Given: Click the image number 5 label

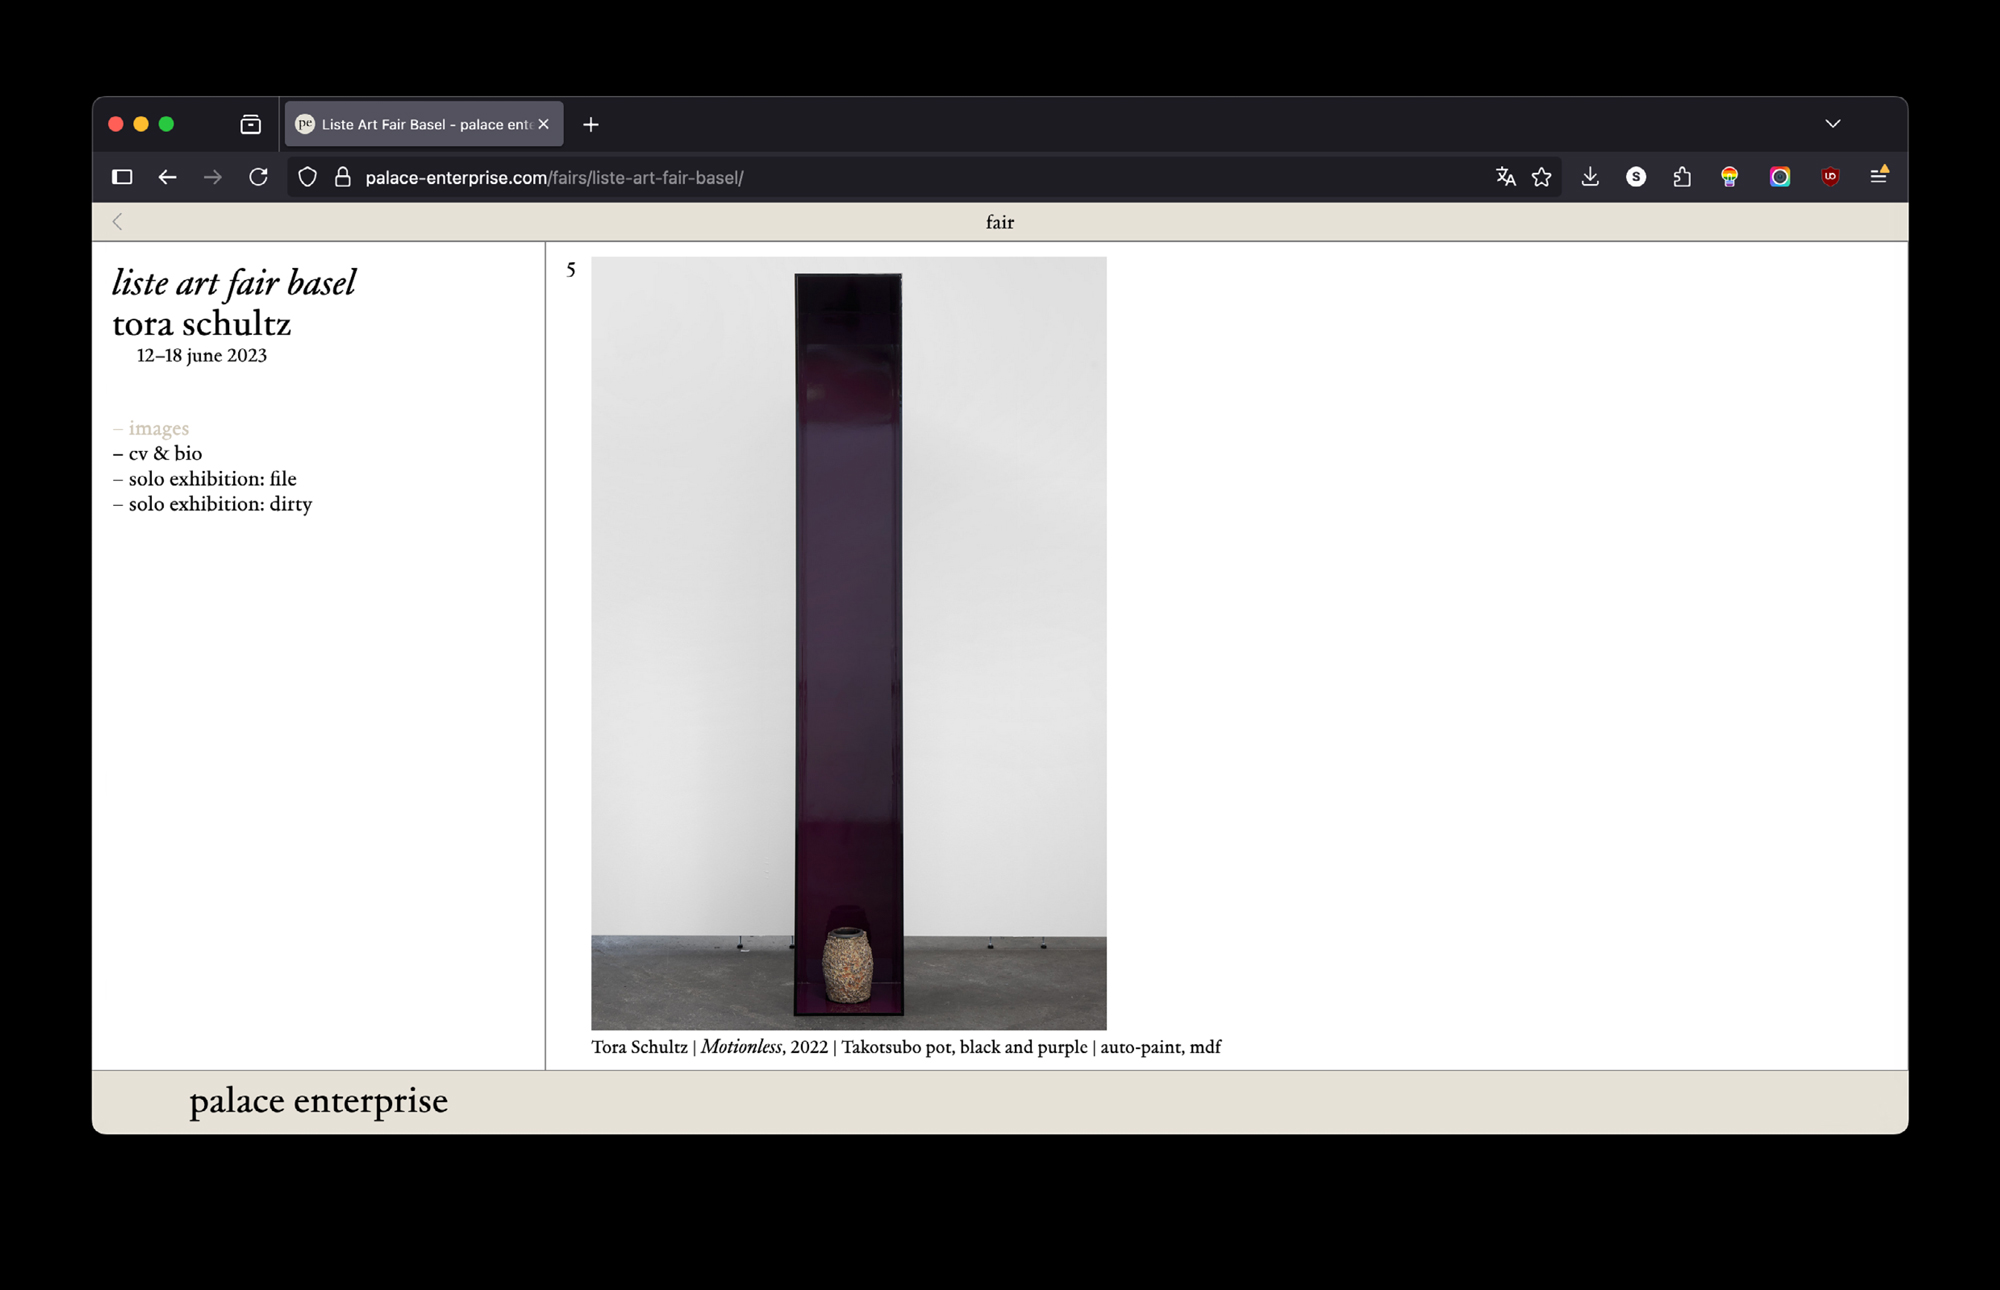Looking at the screenshot, I should pos(571,270).
